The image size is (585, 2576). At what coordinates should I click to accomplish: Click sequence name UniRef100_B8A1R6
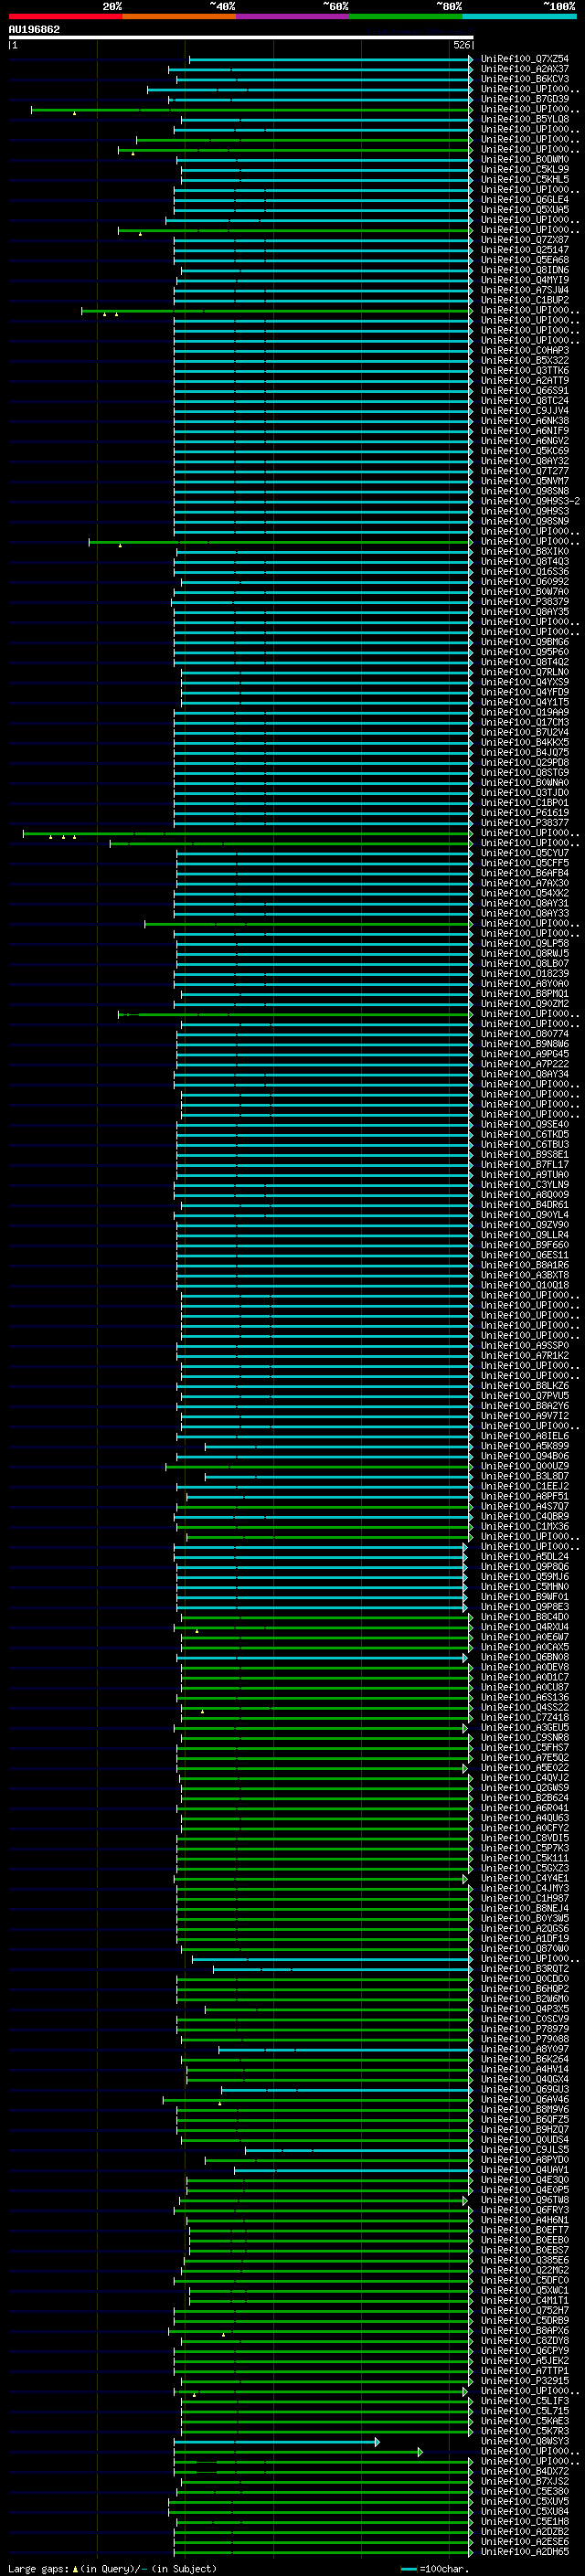point(524,1265)
